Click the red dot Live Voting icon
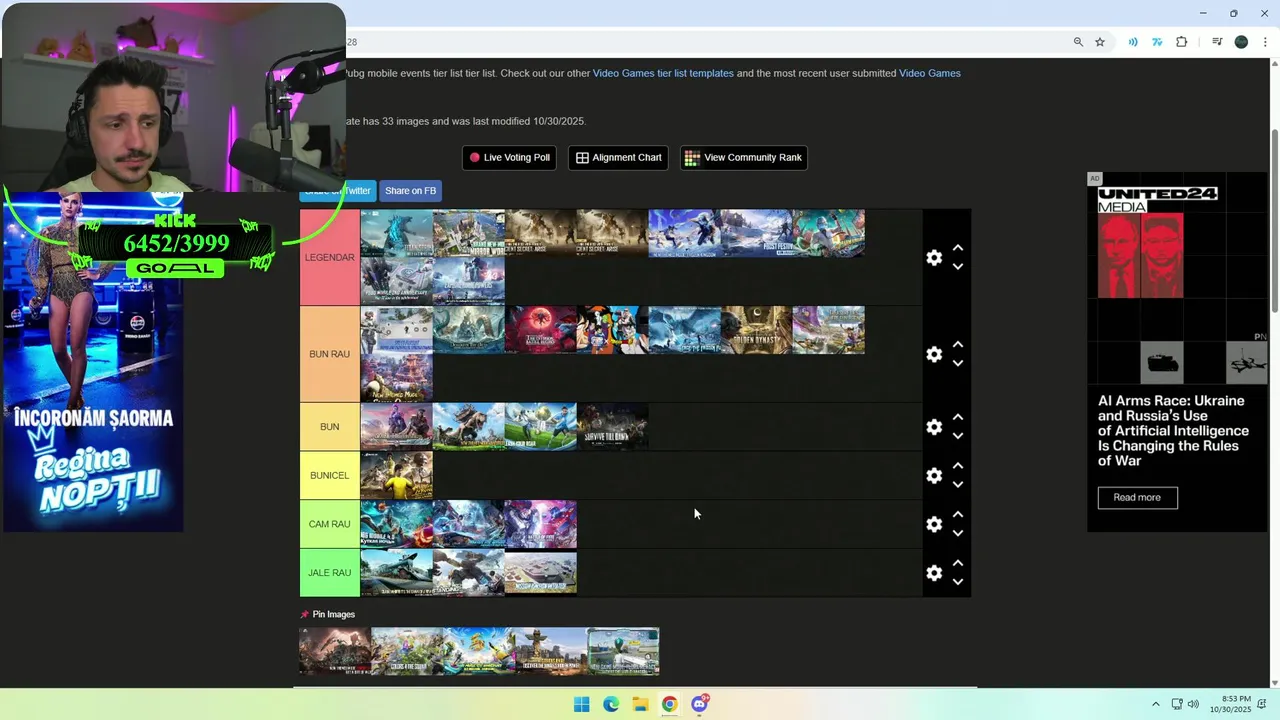 475,157
